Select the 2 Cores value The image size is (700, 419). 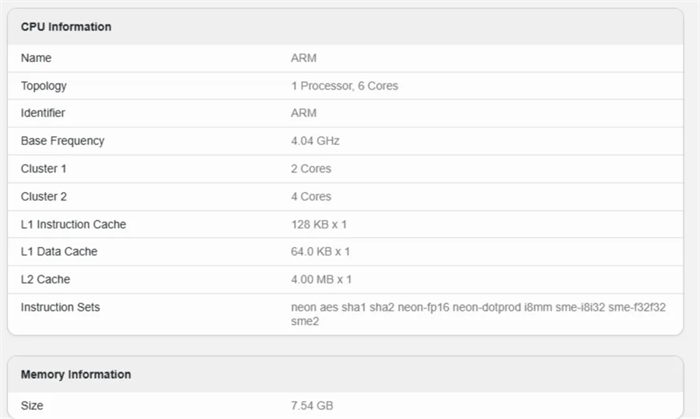click(311, 169)
